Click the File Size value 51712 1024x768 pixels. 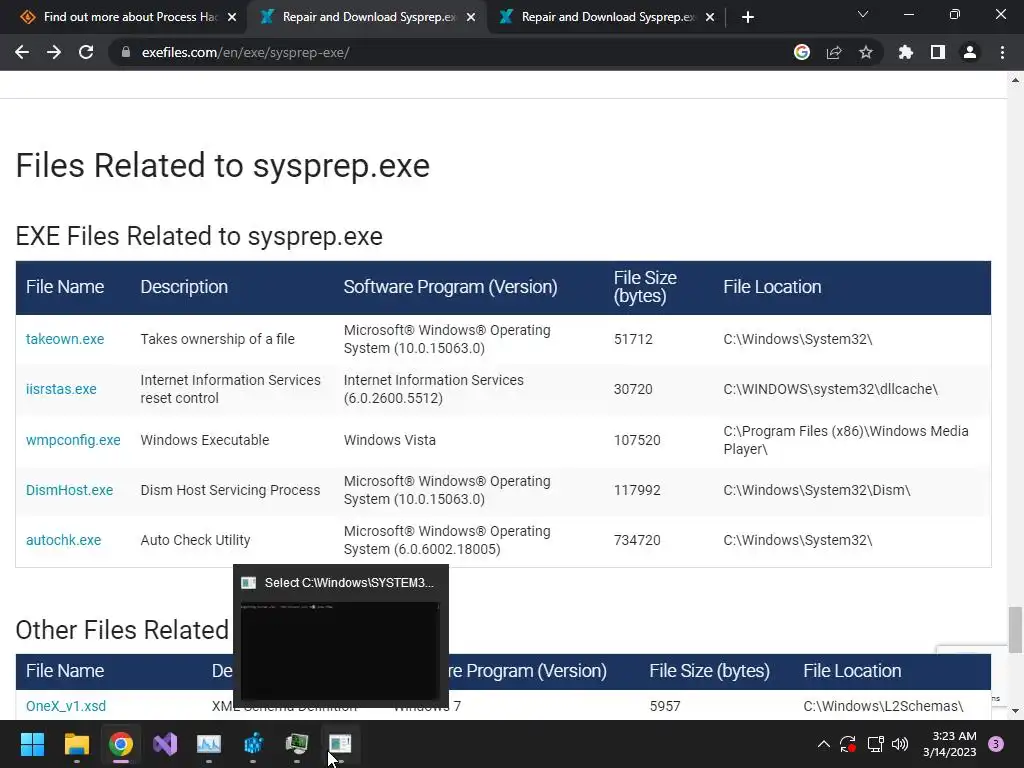pos(633,339)
